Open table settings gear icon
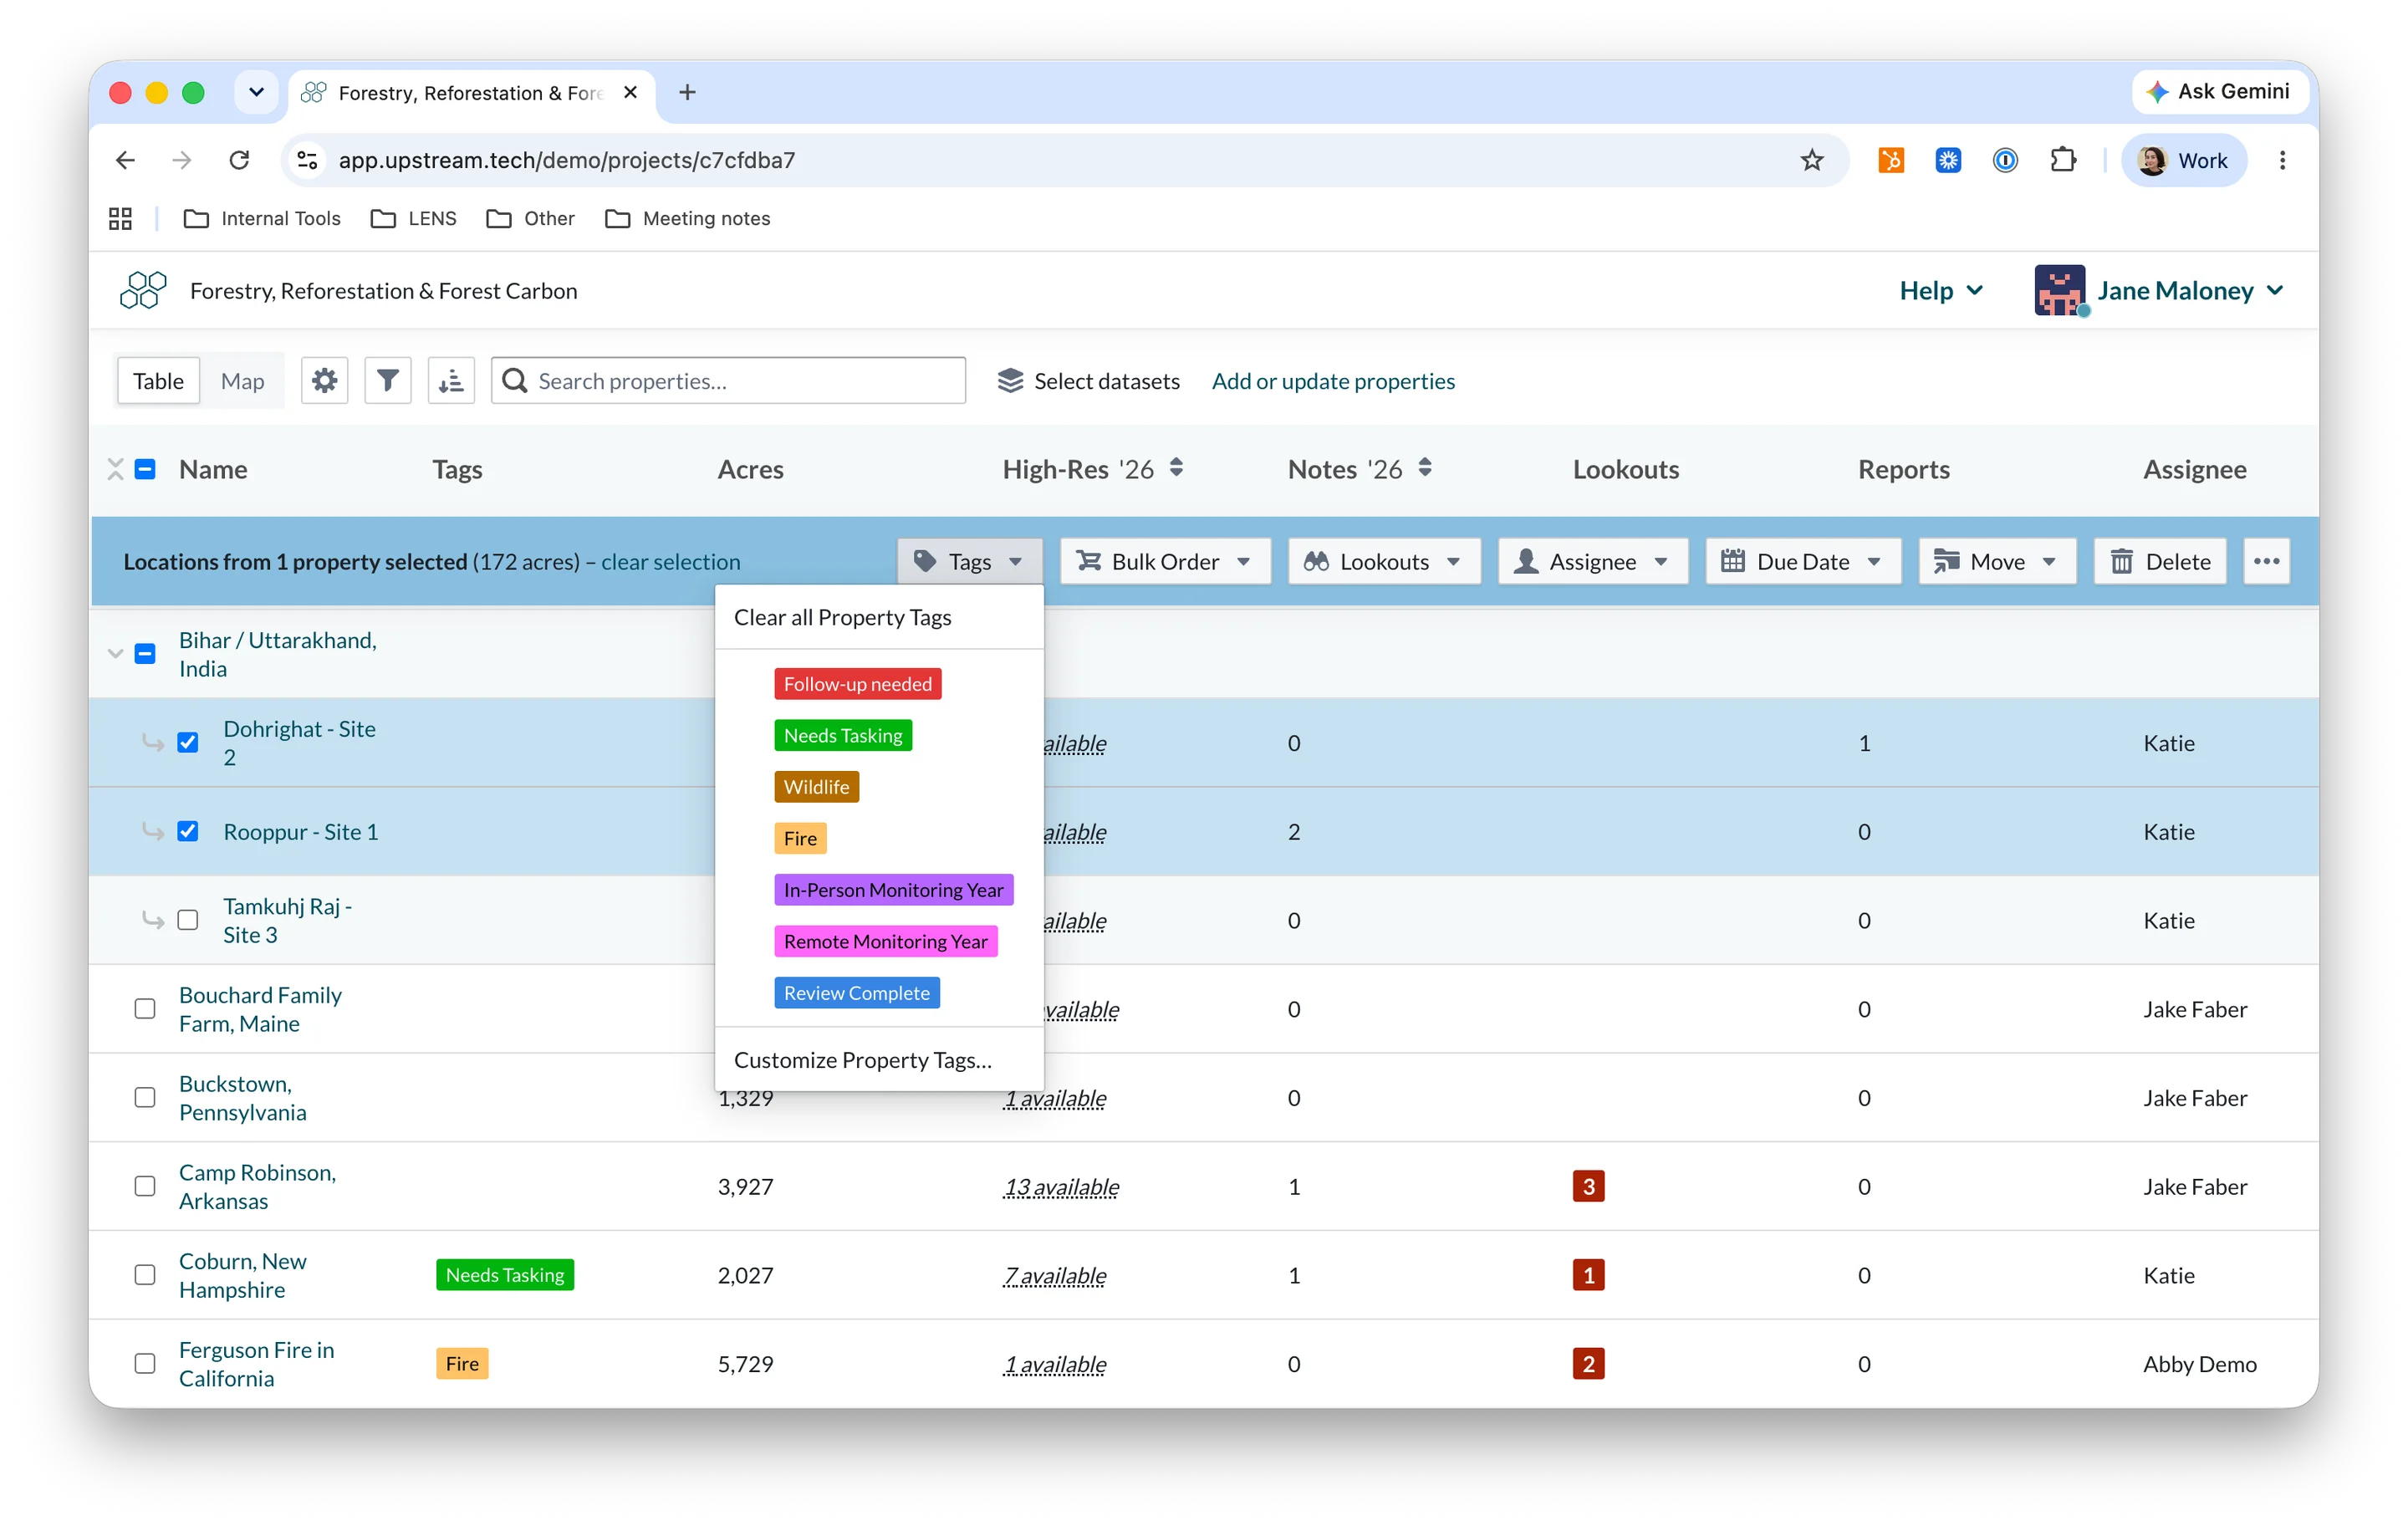 pos(324,381)
